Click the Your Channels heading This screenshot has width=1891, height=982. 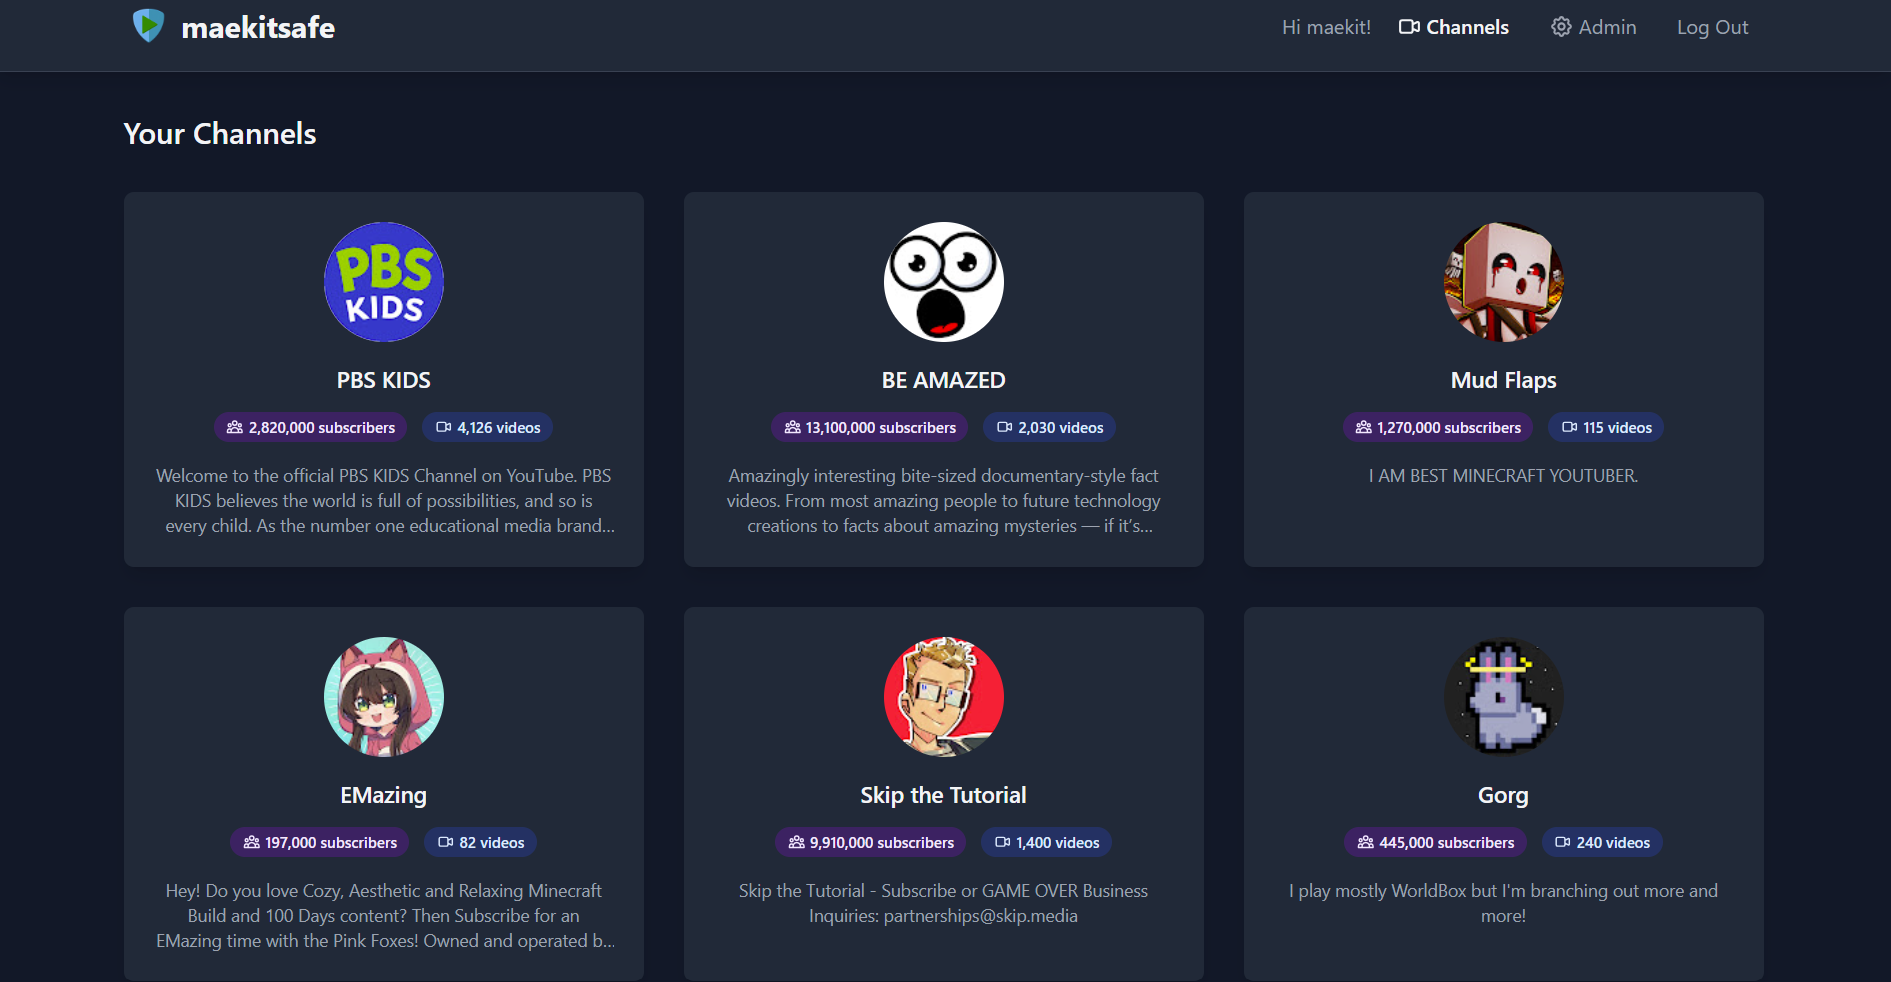(x=220, y=134)
